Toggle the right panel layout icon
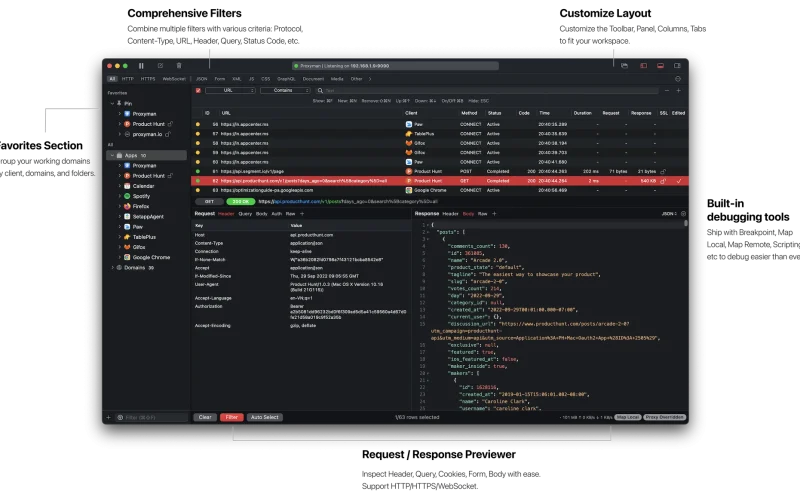This screenshot has width=800, height=500. (x=678, y=66)
